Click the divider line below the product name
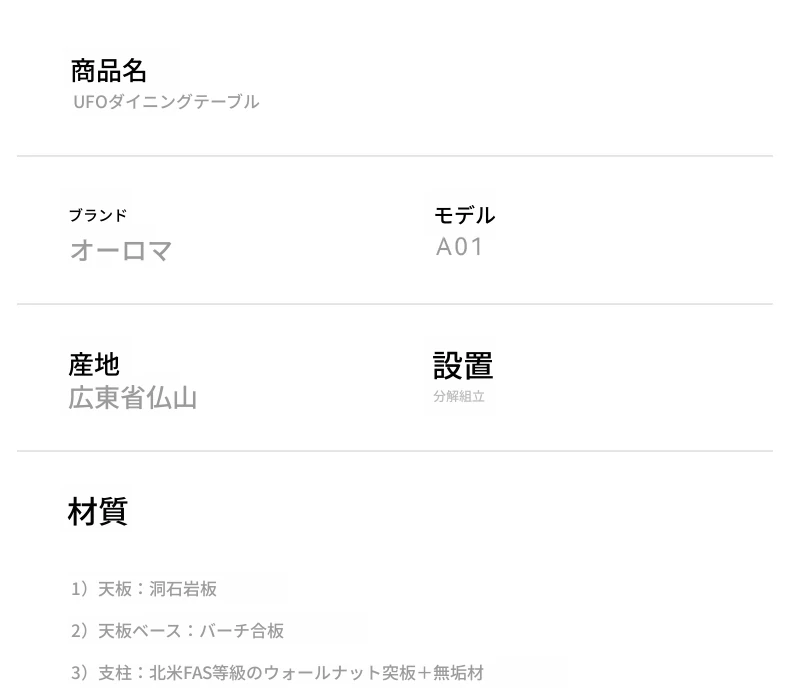 point(394,156)
